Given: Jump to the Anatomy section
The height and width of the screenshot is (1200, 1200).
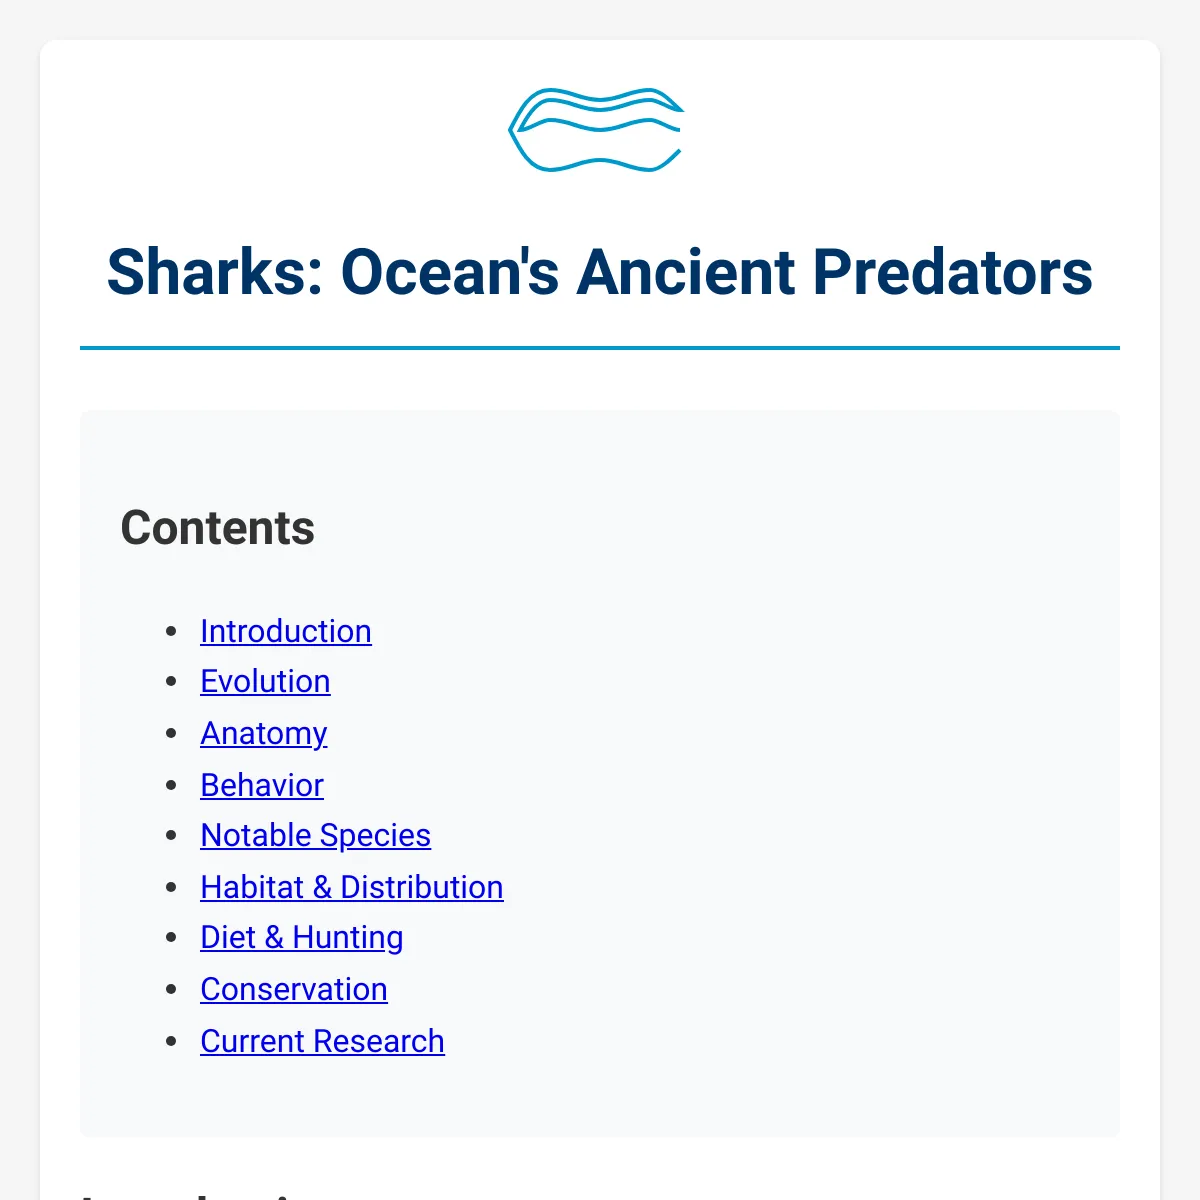Looking at the screenshot, I should pyautogui.click(x=264, y=733).
